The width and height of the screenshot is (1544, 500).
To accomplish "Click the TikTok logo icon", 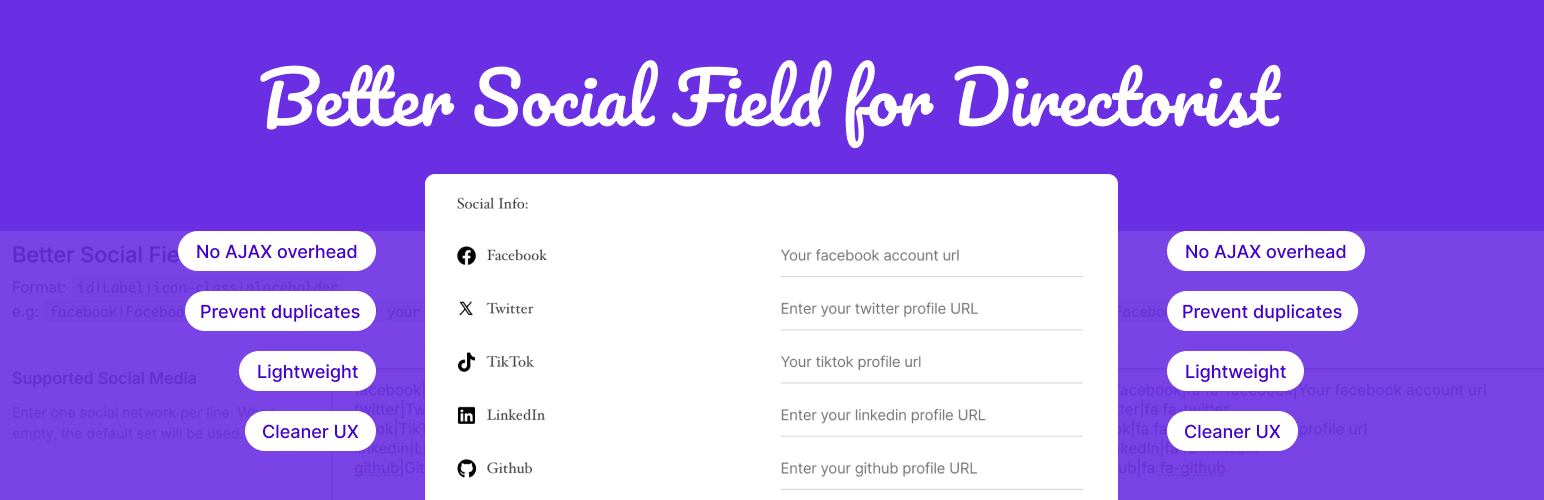I will pyautogui.click(x=466, y=362).
